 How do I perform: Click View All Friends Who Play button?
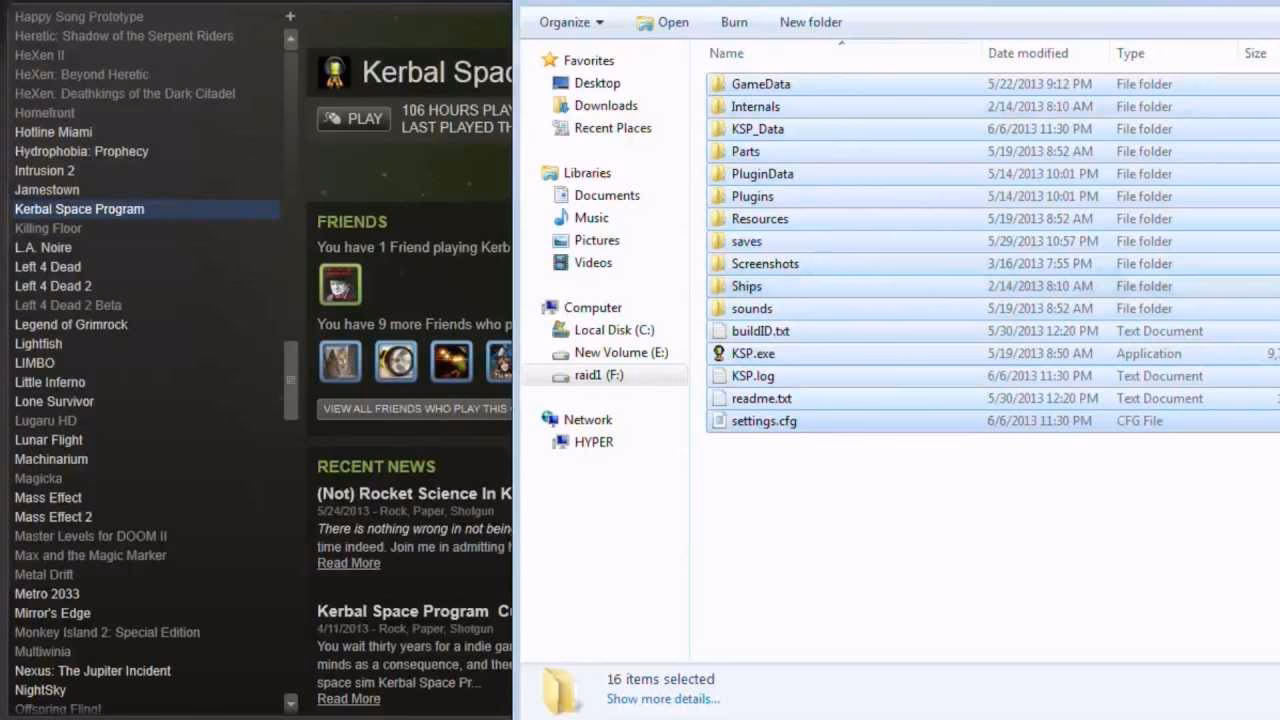click(x=415, y=408)
